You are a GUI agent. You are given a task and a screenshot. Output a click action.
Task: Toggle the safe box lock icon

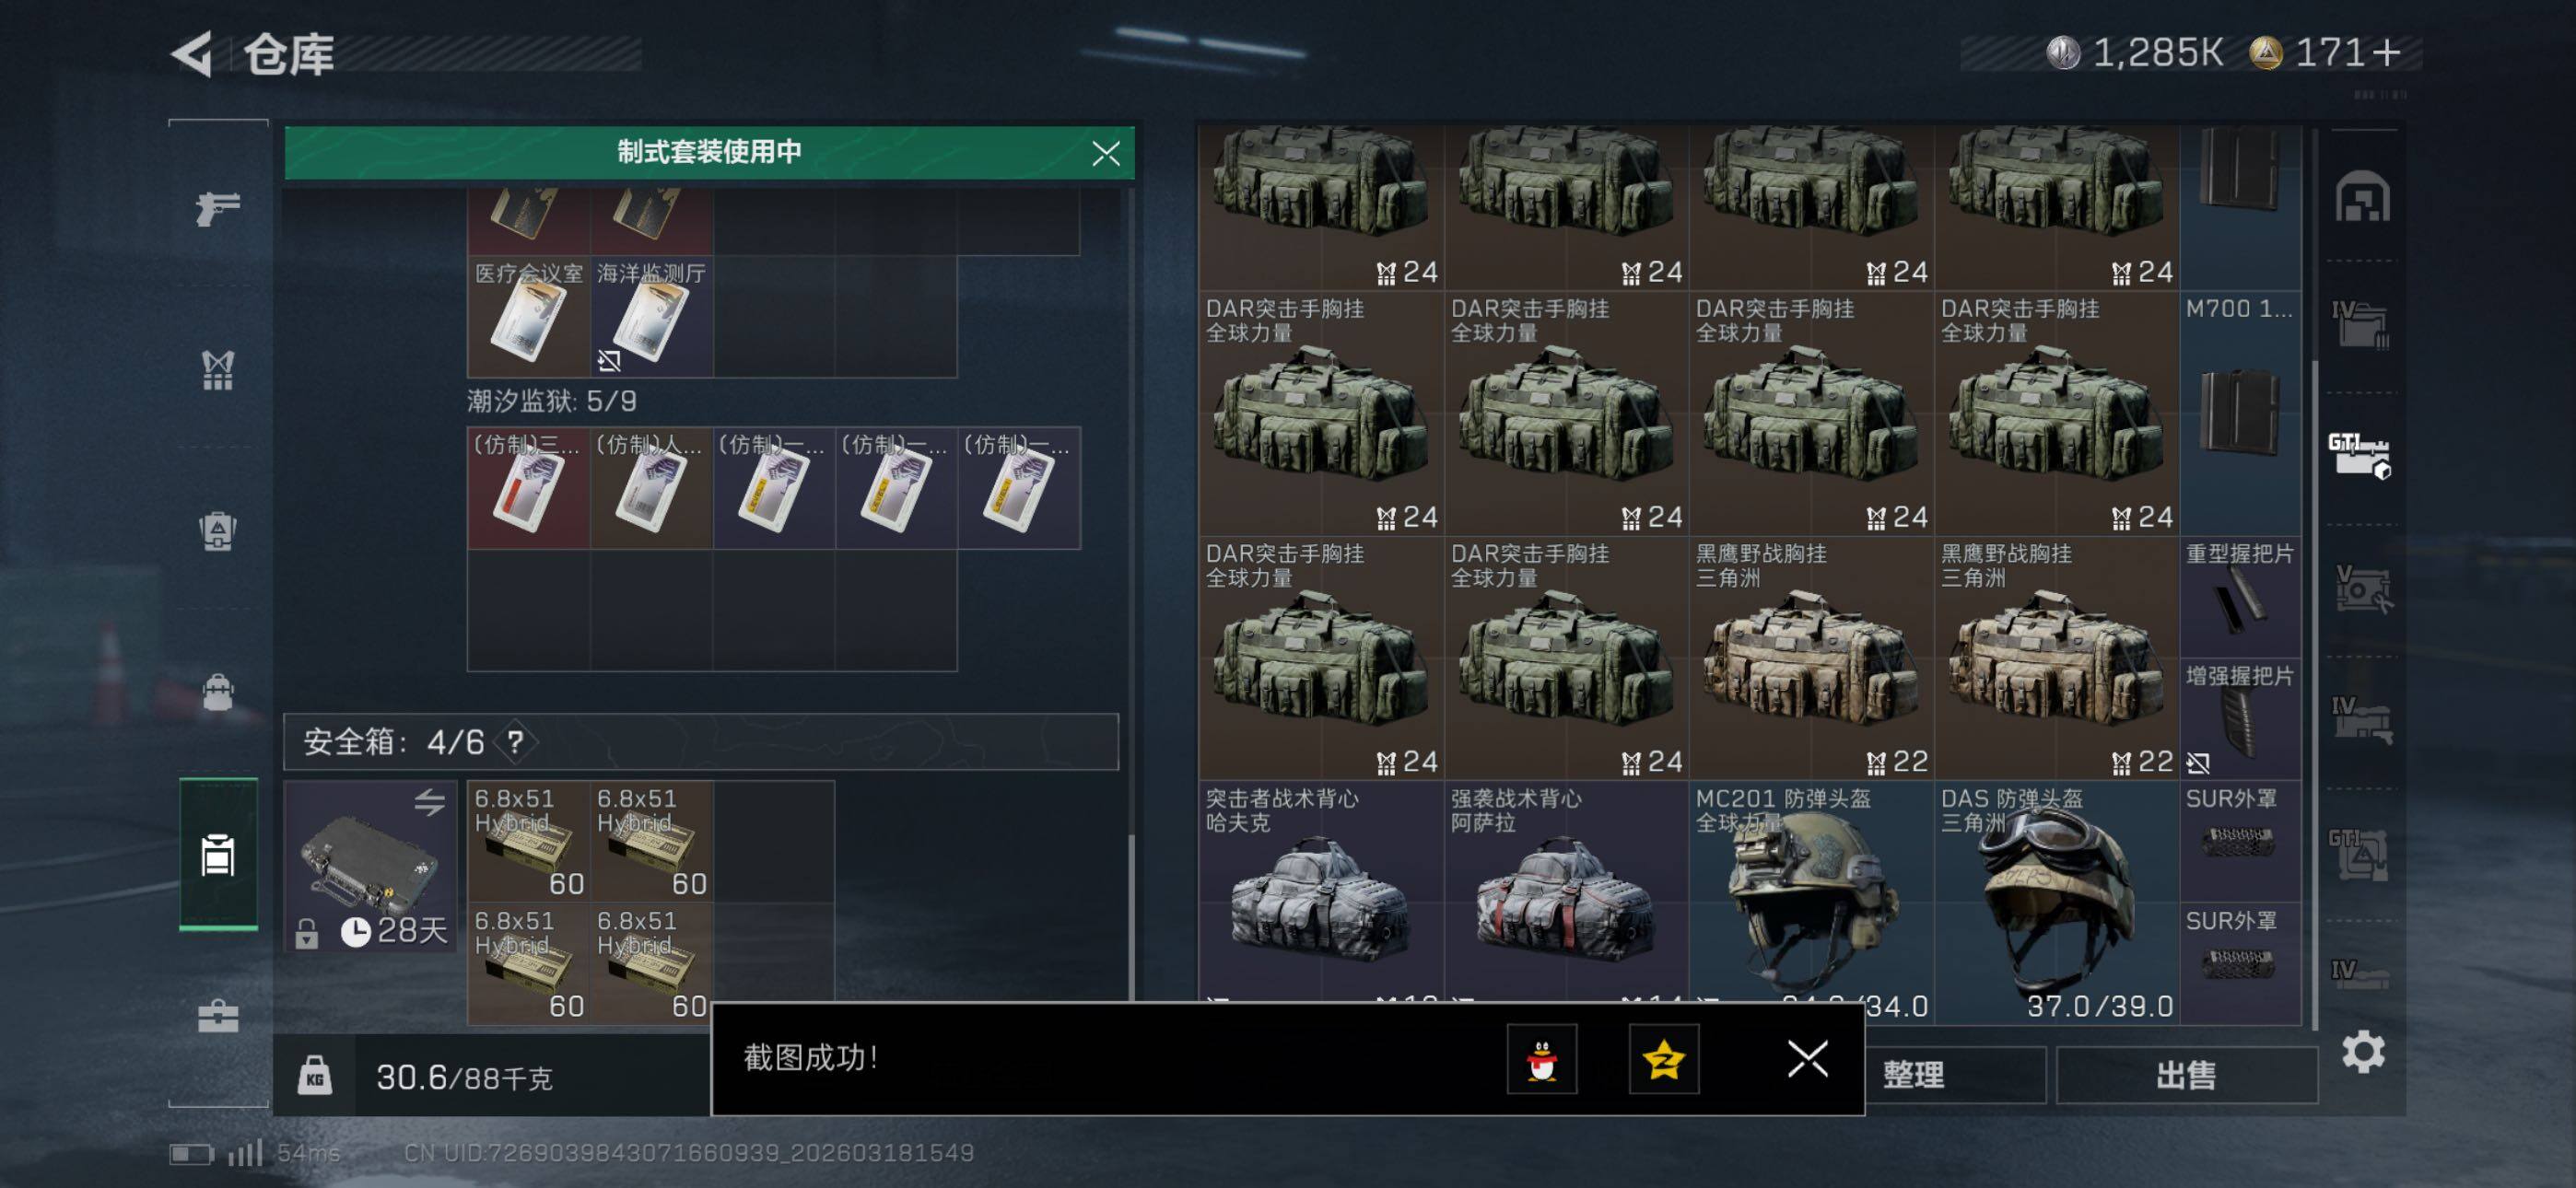click(x=307, y=933)
